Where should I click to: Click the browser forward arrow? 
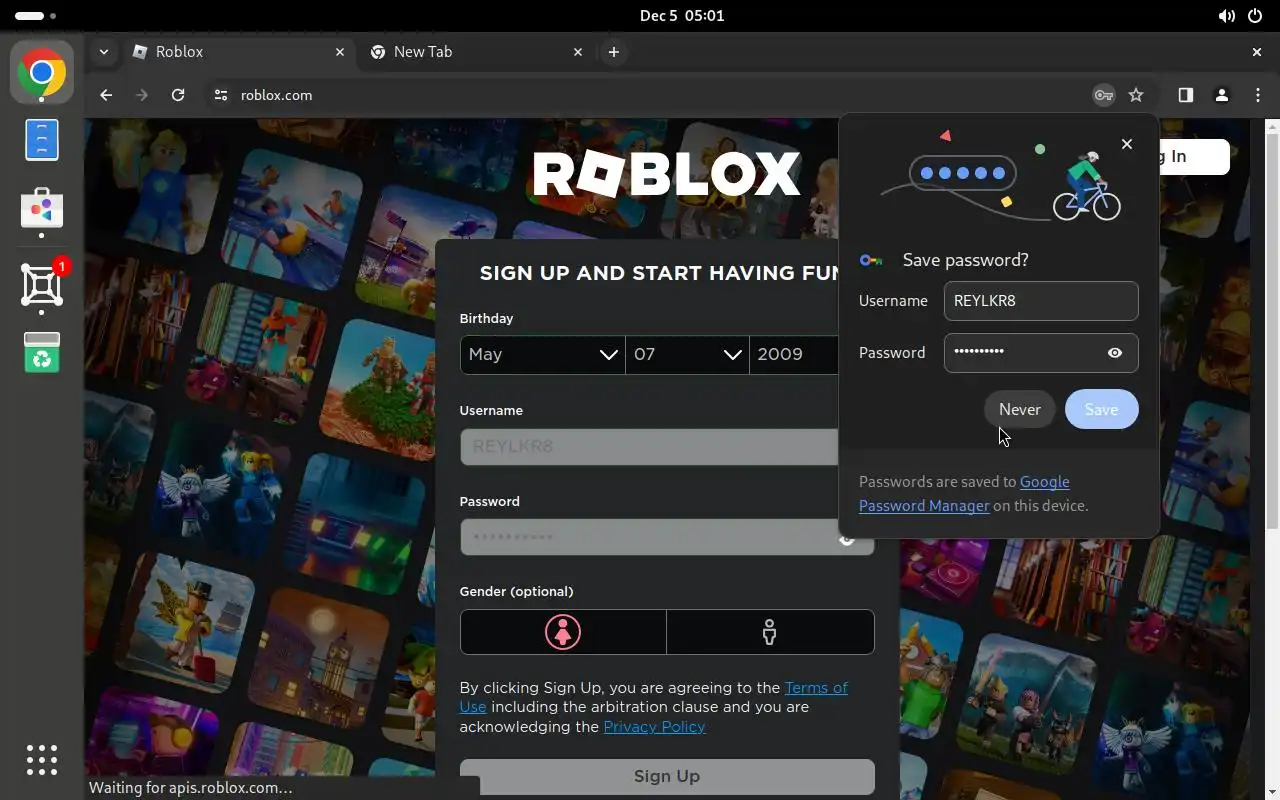click(x=142, y=95)
